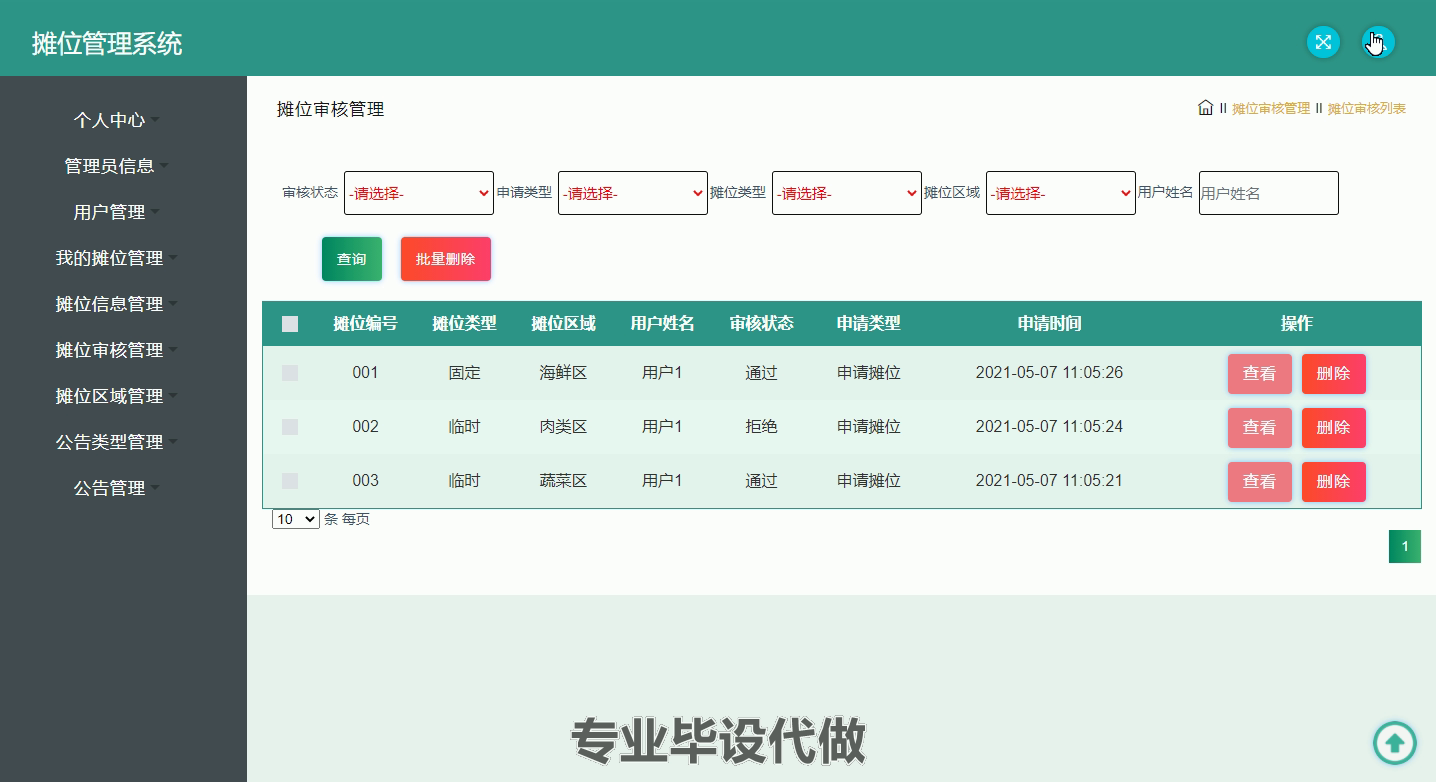Click the 摊位审核列表 breadcrumb link

pos(1367,108)
